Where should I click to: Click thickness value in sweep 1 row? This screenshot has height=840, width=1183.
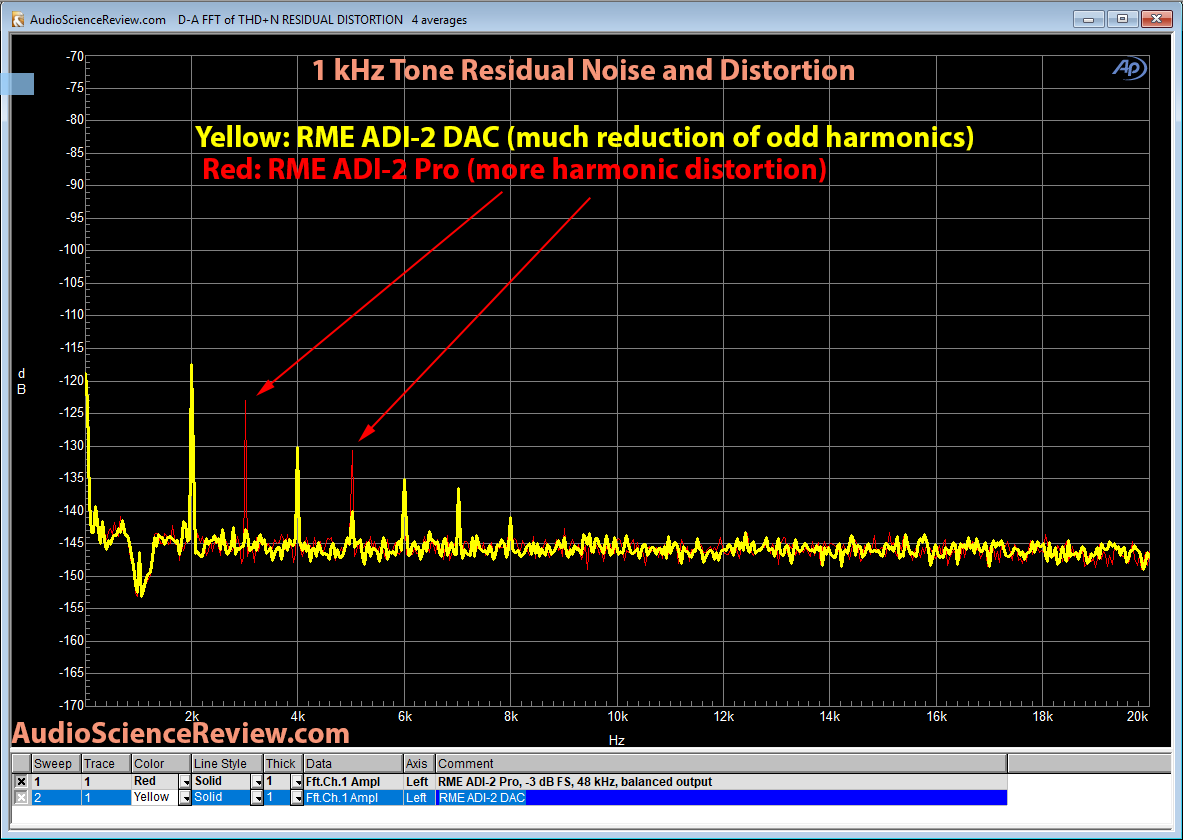[x=277, y=782]
